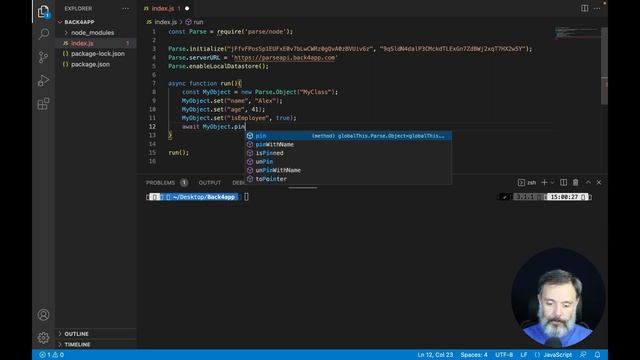The height and width of the screenshot is (360, 640).
Task: Click the EXPLORER sidebar title
Action: (x=78, y=8)
